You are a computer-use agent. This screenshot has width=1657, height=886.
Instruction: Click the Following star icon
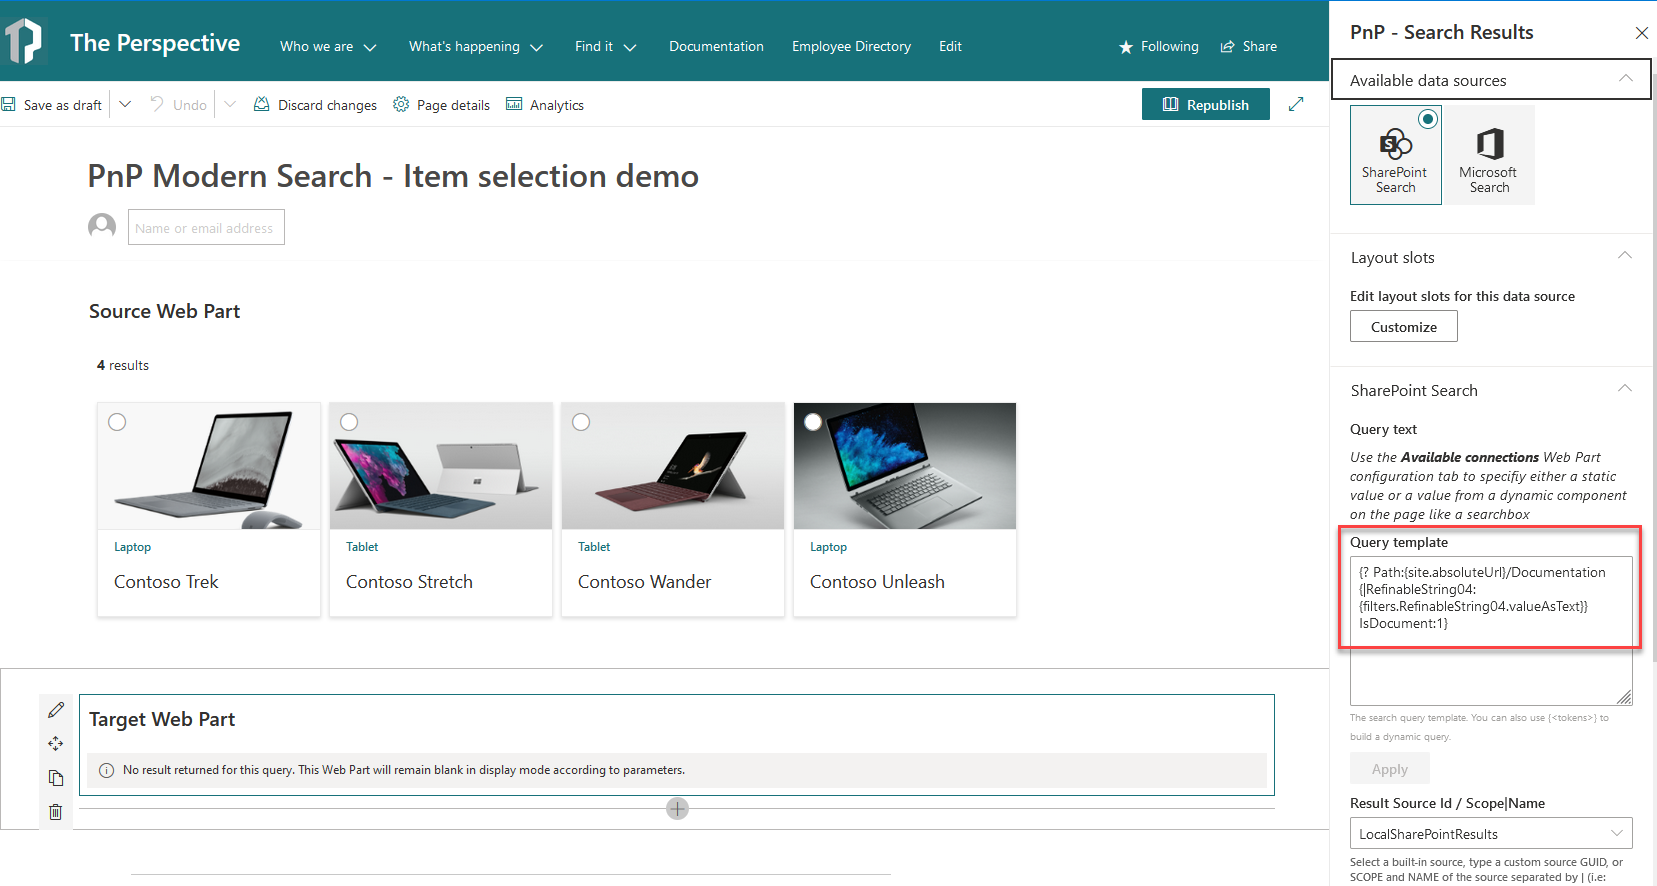1126,47
